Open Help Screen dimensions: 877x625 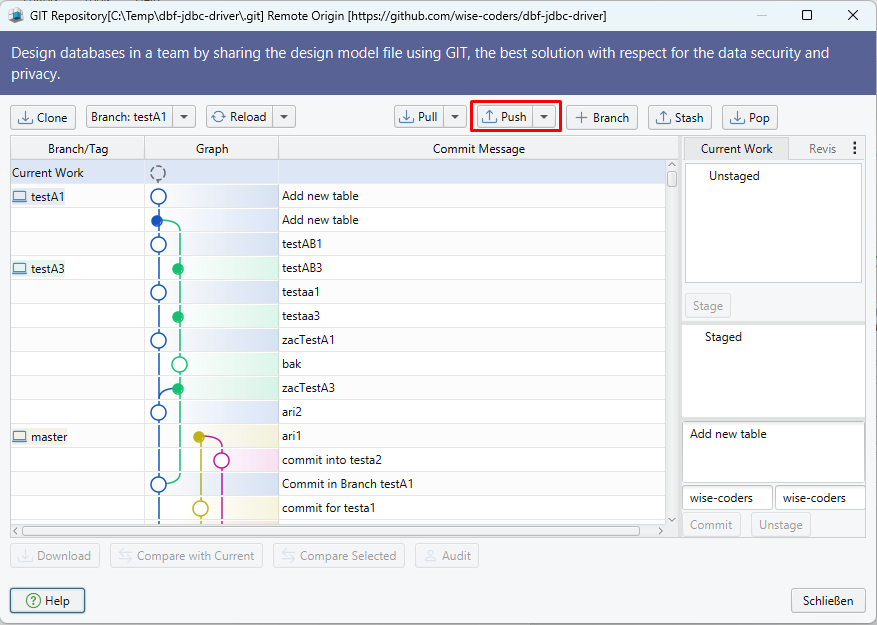(x=48, y=601)
